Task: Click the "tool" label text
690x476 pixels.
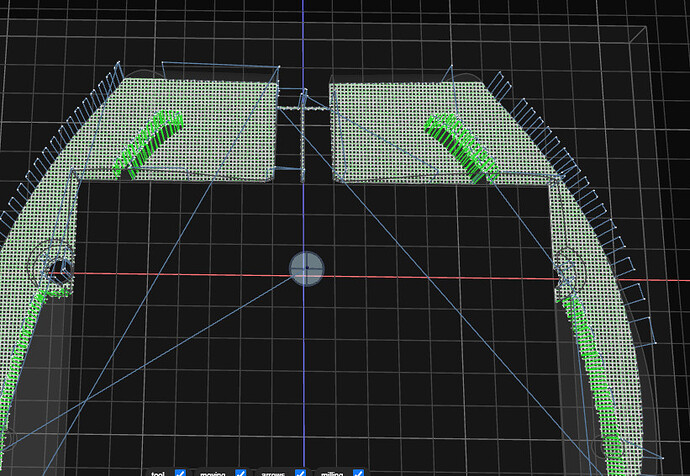Action: (x=157, y=472)
